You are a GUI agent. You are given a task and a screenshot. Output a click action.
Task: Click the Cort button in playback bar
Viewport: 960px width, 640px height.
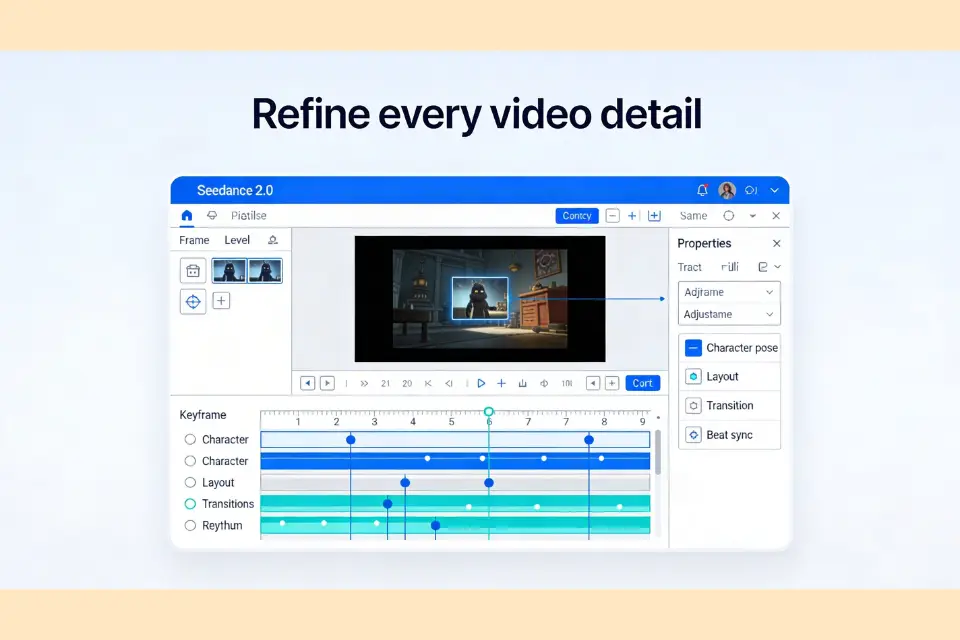642,383
